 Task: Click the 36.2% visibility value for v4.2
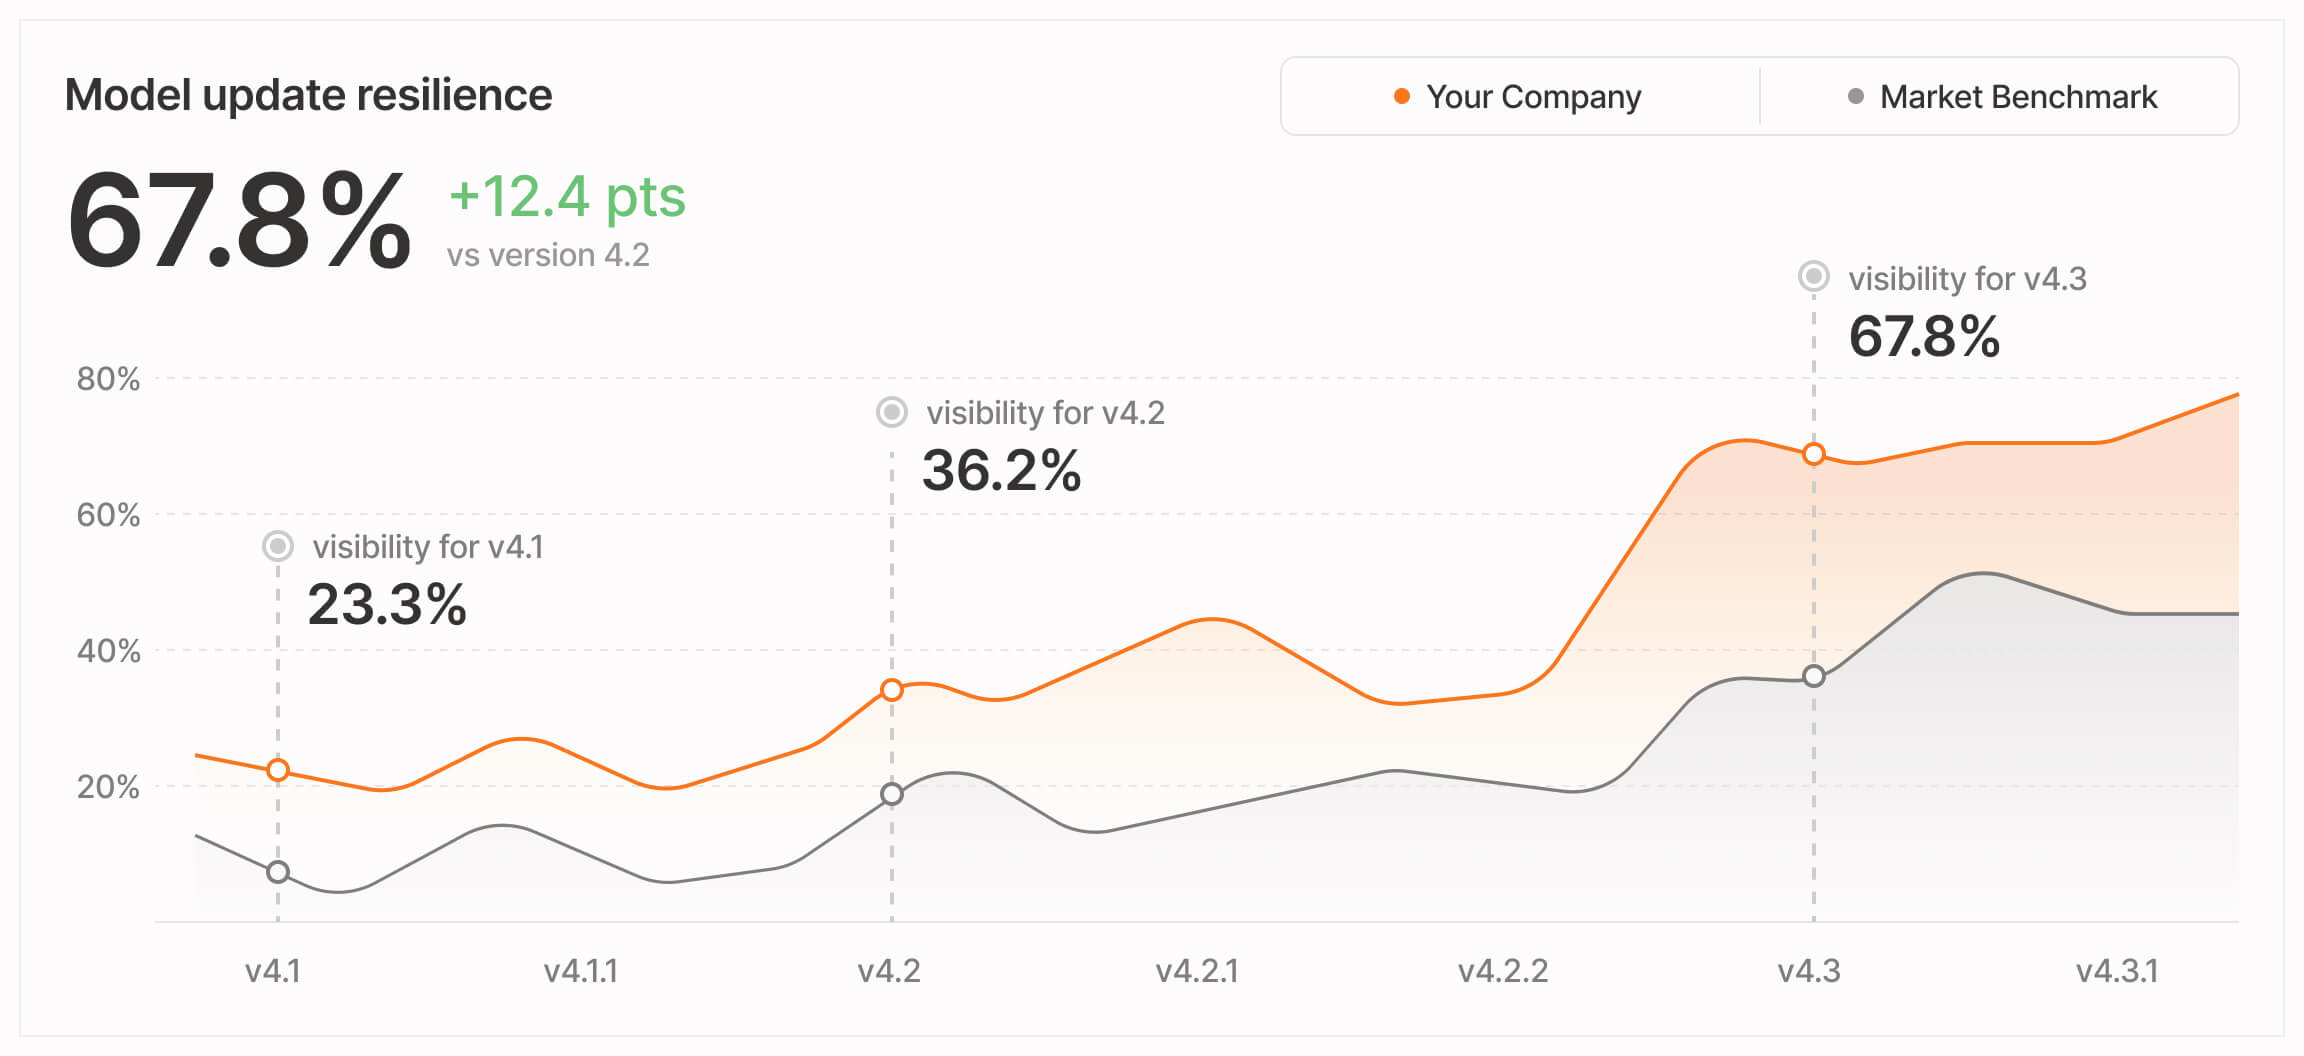coord(1001,470)
